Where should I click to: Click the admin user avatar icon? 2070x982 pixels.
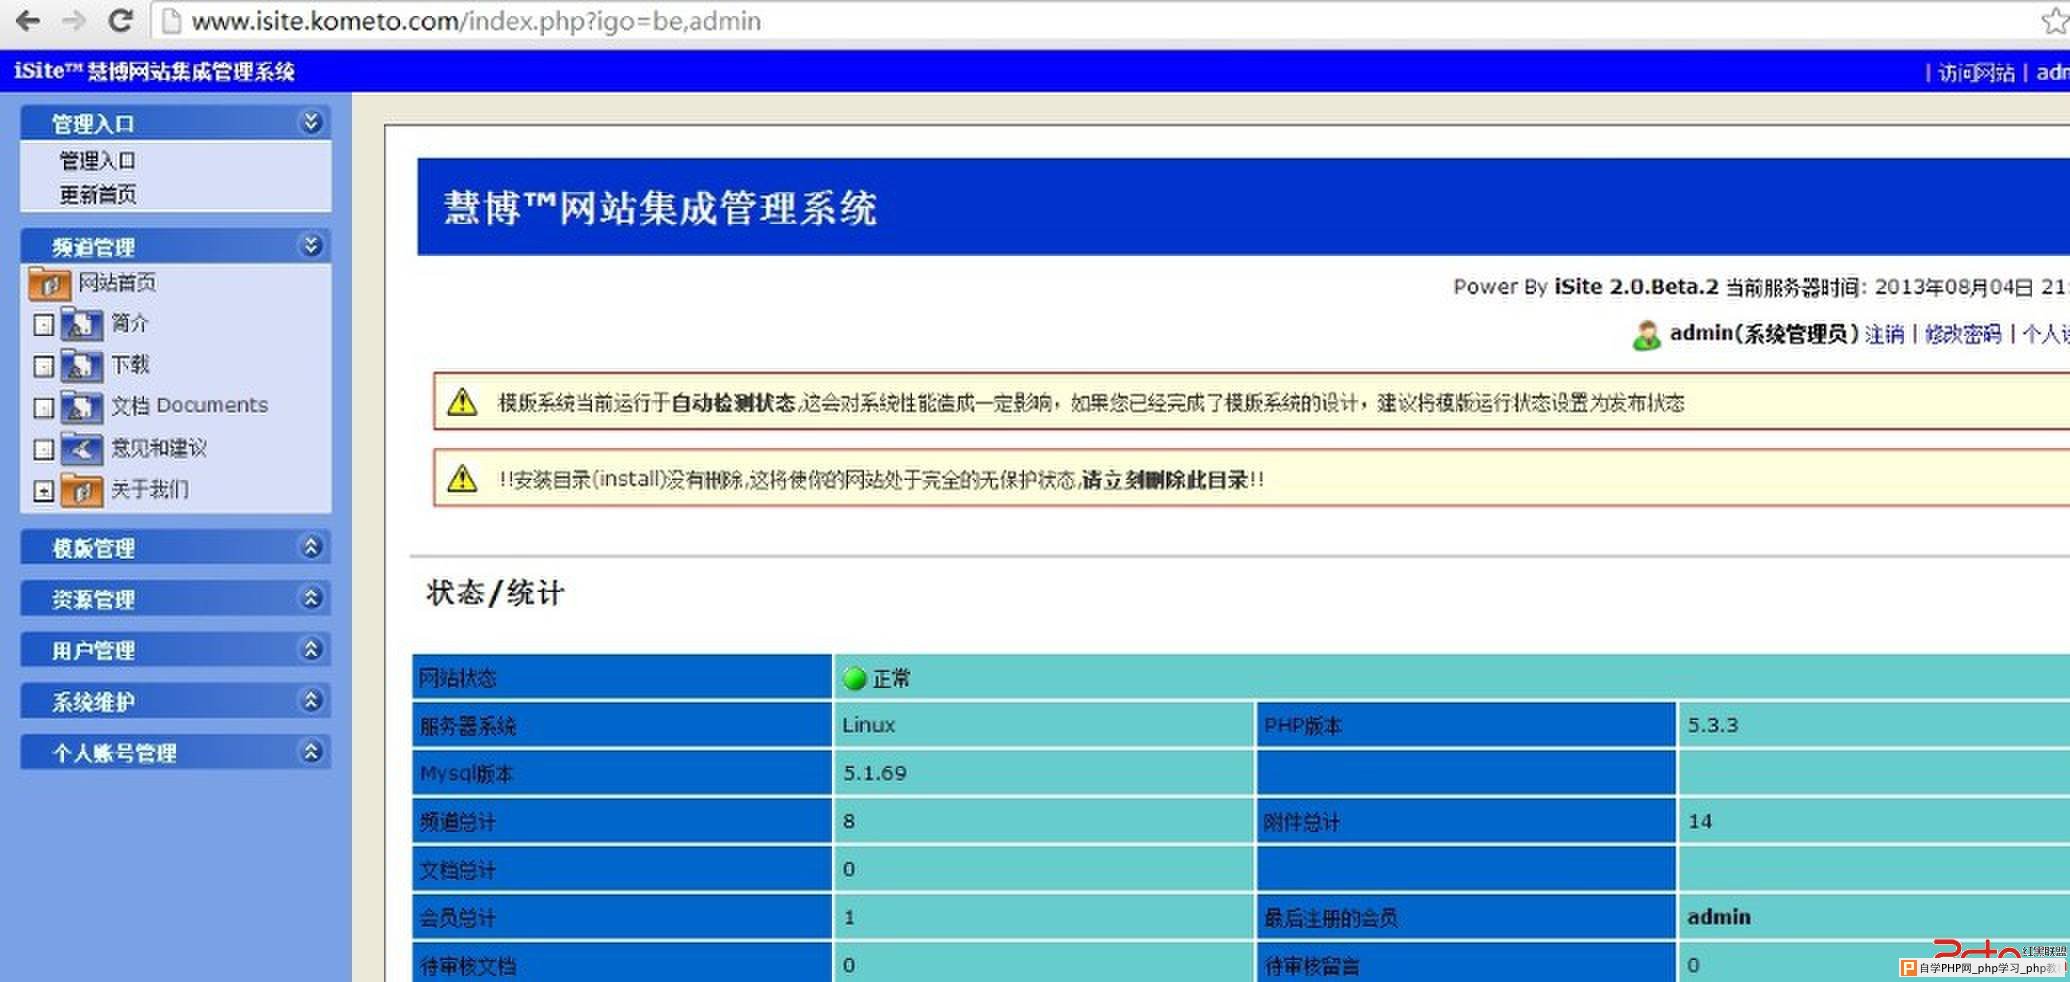pos(1646,335)
